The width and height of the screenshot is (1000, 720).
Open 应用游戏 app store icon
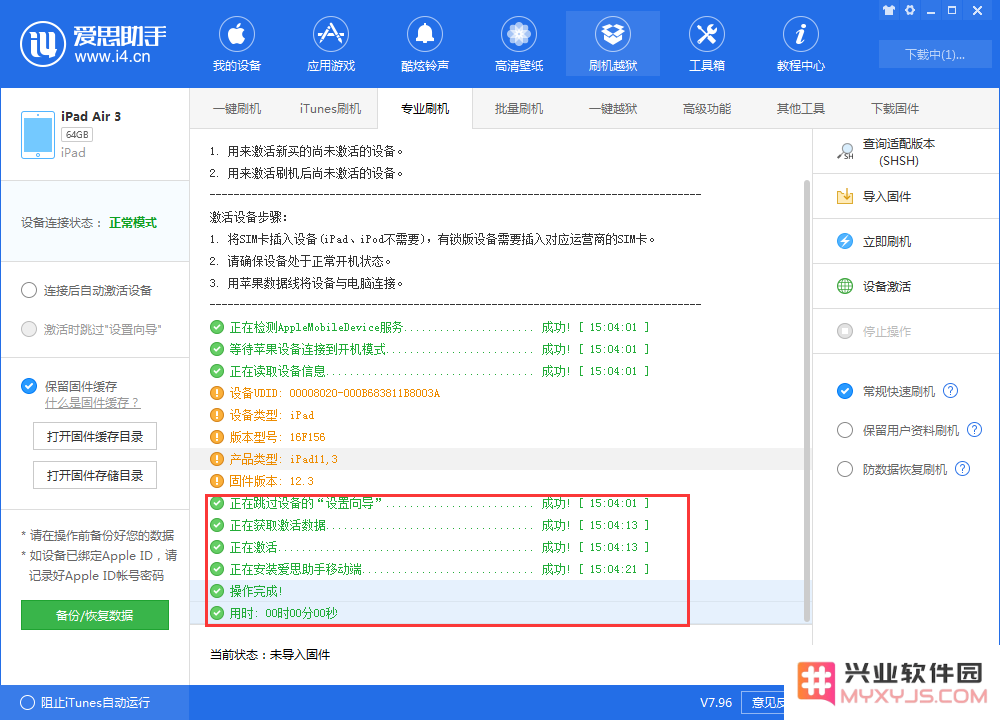[x=330, y=34]
